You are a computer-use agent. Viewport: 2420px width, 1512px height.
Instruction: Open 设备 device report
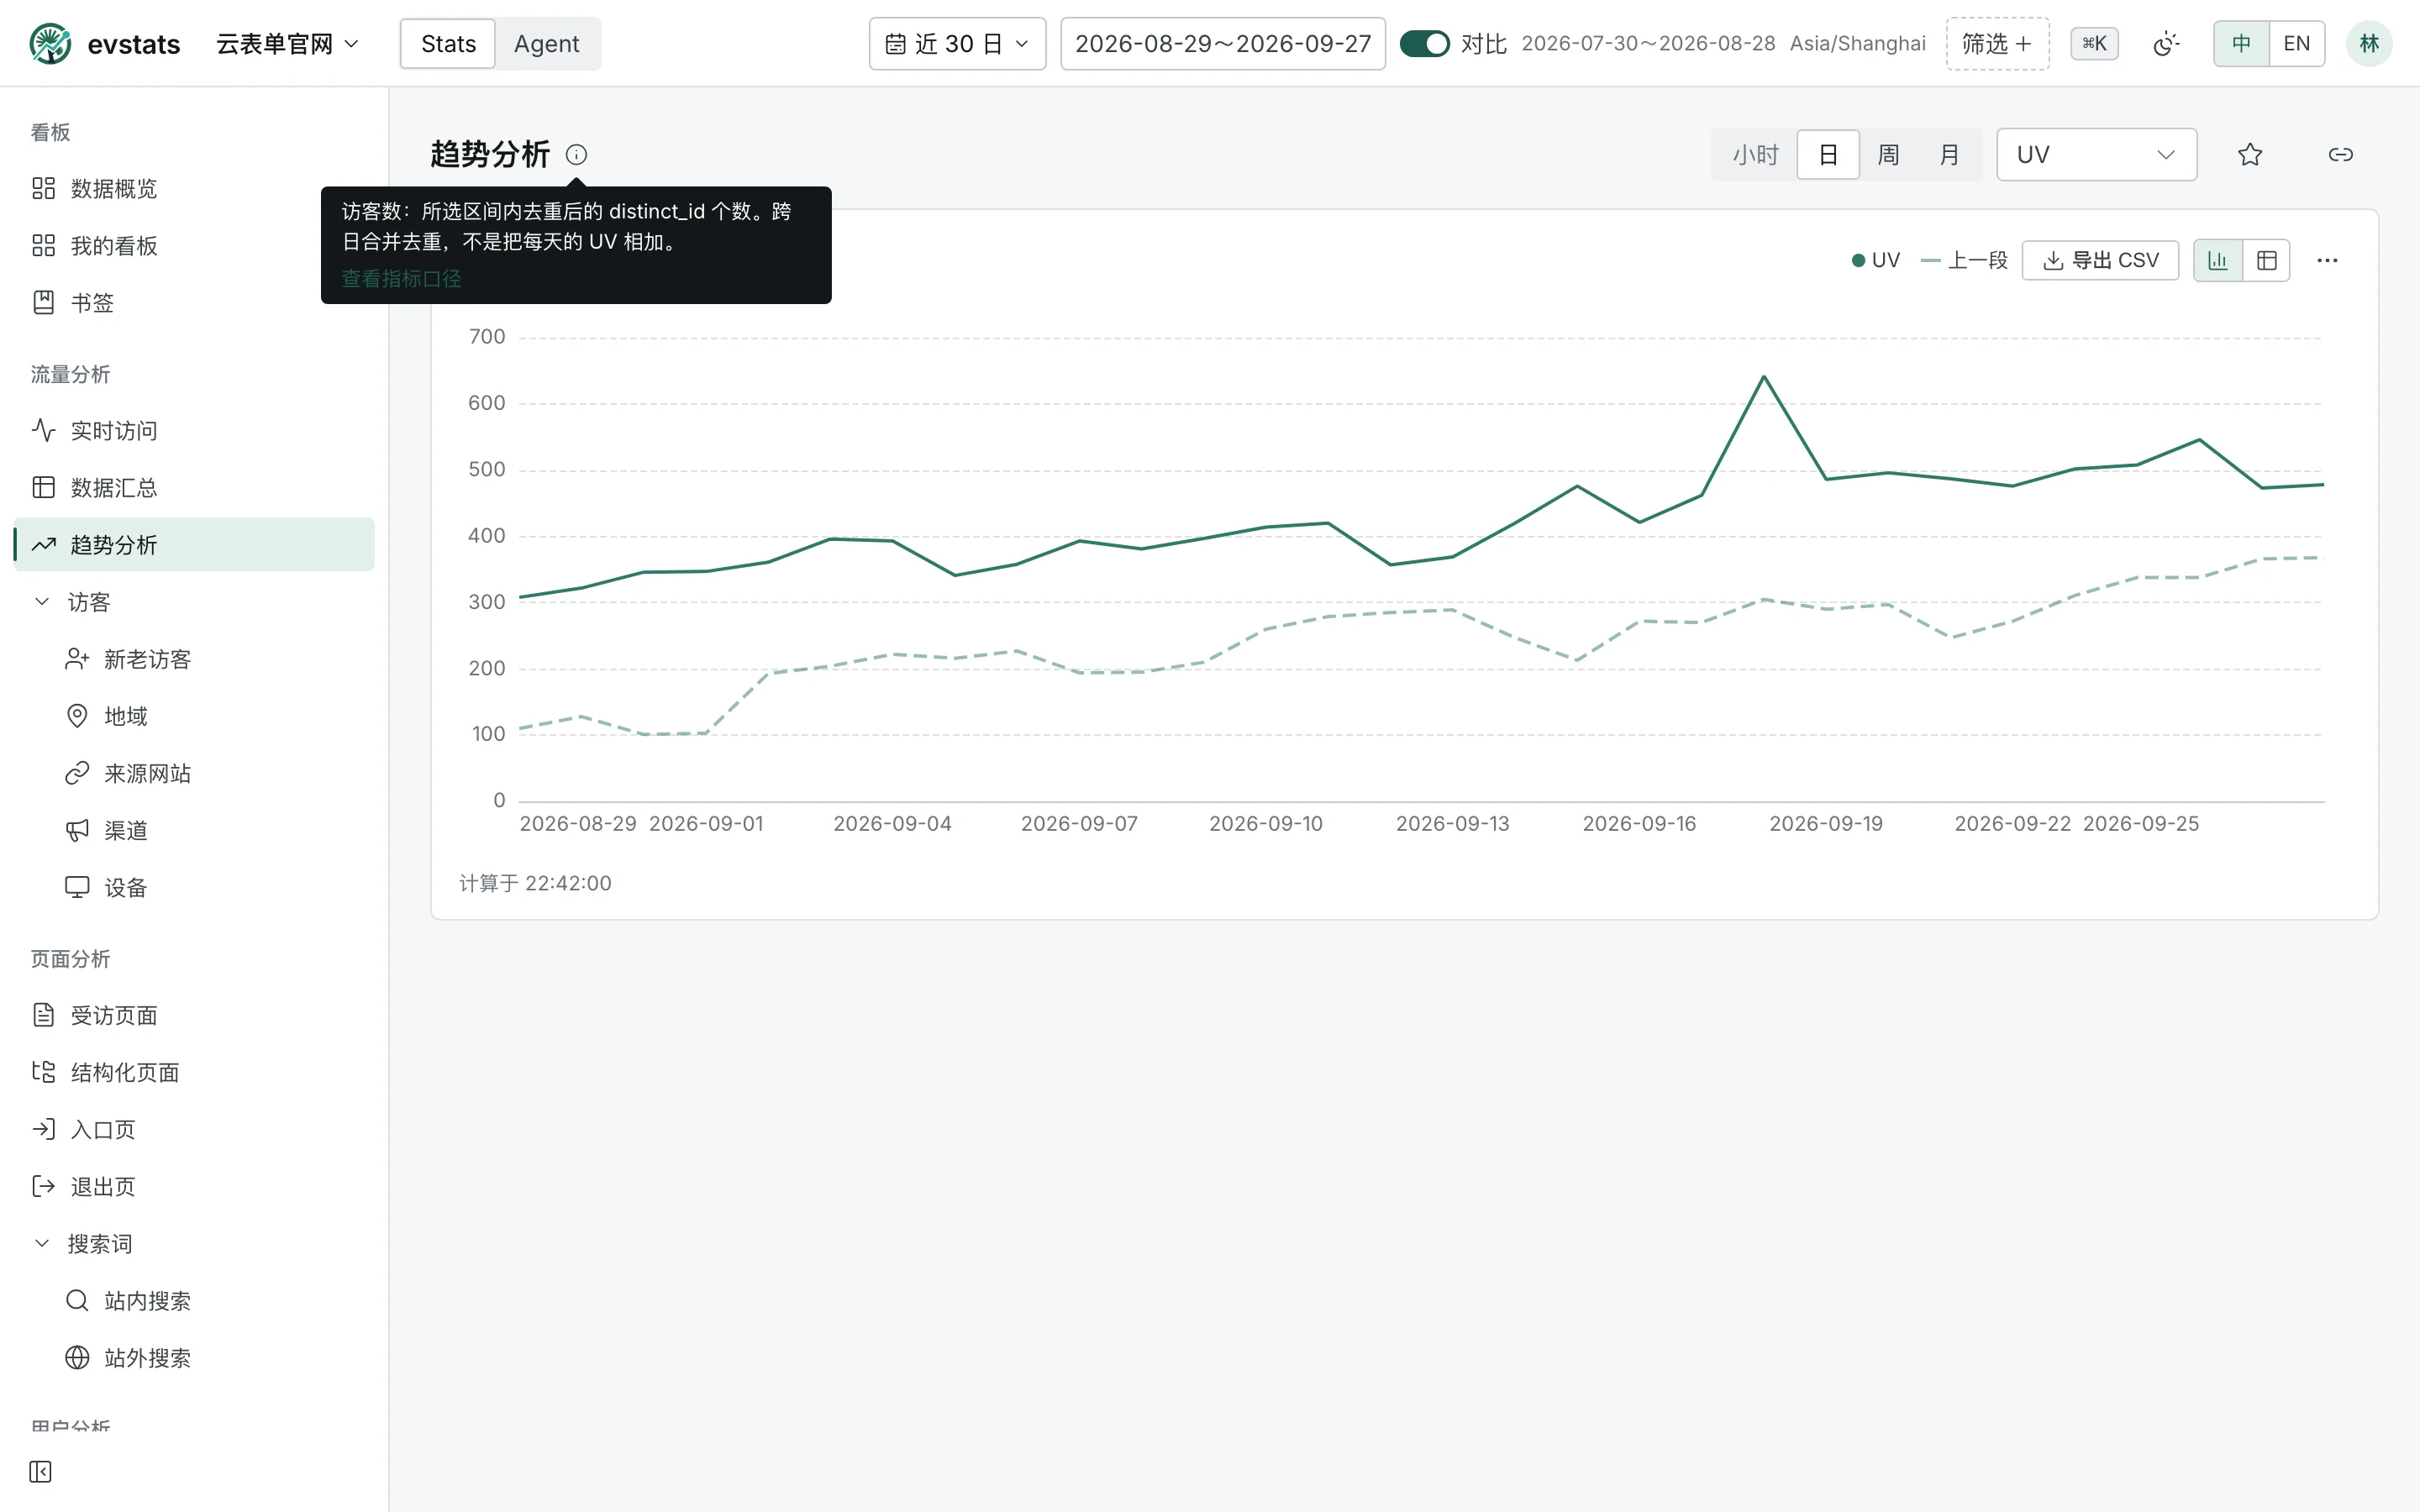[x=194, y=887]
